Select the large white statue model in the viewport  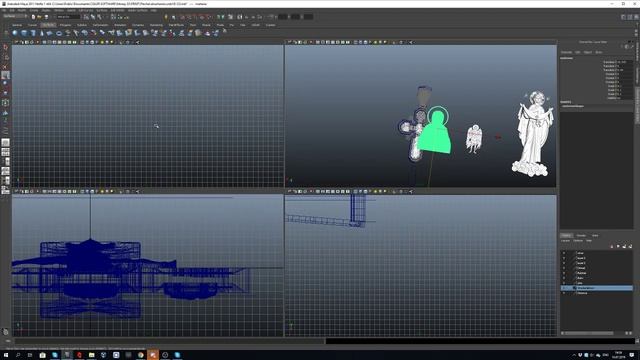pyautogui.click(x=533, y=134)
